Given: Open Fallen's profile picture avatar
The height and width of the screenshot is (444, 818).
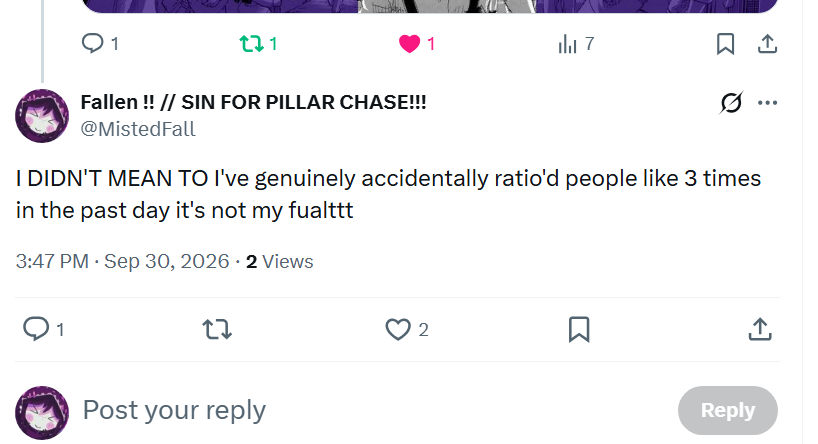Looking at the screenshot, I should (42, 116).
